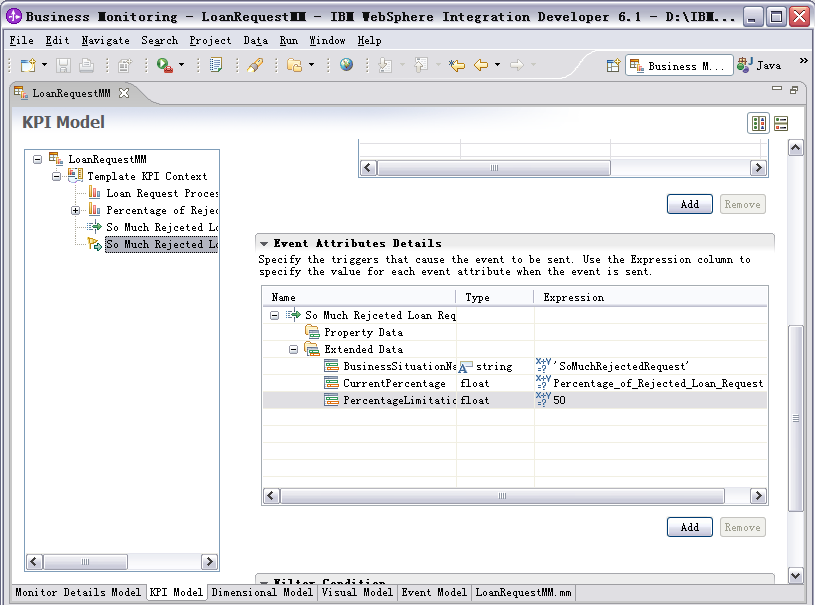Click the Print toolbar icon
This screenshot has width=815, height=605.
click(87, 65)
